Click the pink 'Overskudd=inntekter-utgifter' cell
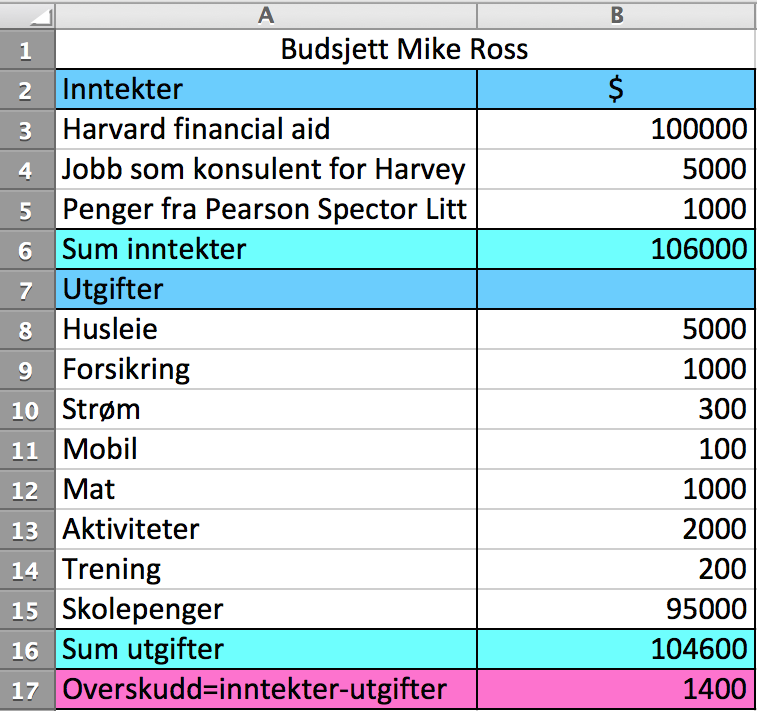The width and height of the screenshot is (757, 711). (266, 689)
